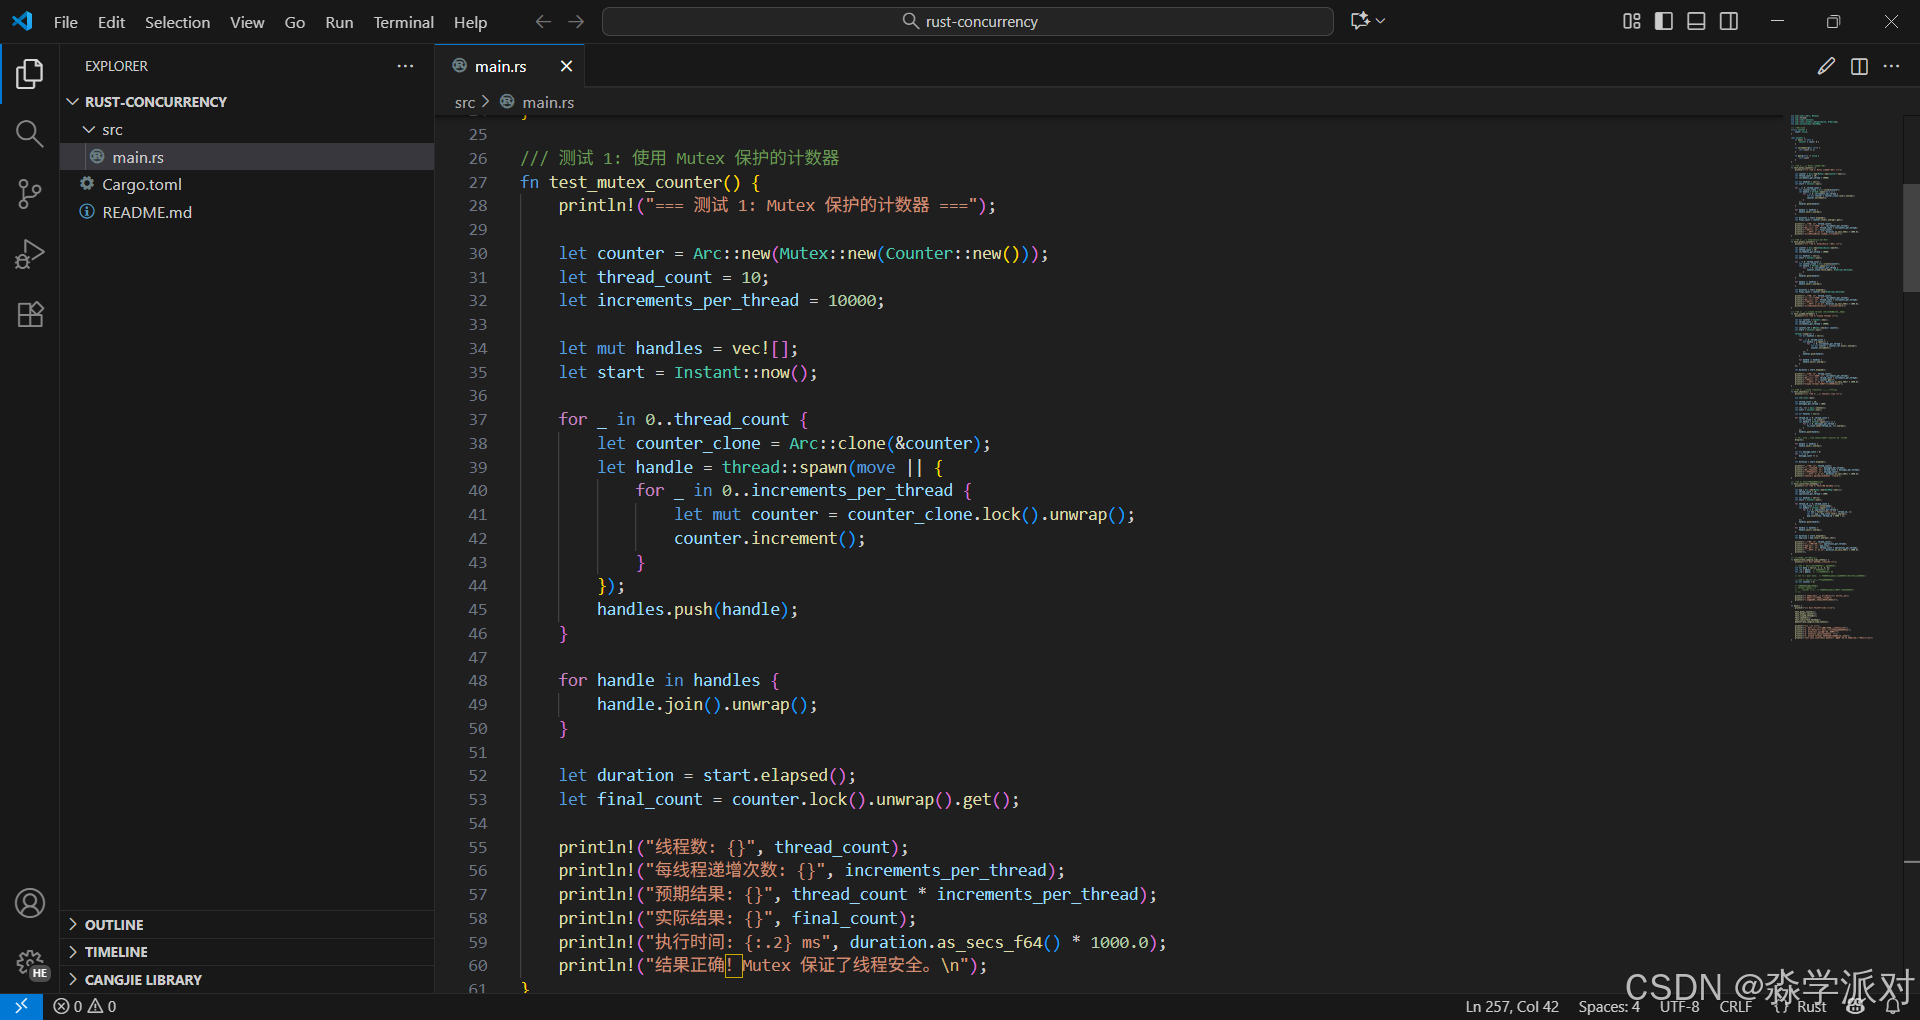Open the Help menu
The width and height of the screenshot is (1920, 1020).
pyautogui.click(x=471, y=22)
